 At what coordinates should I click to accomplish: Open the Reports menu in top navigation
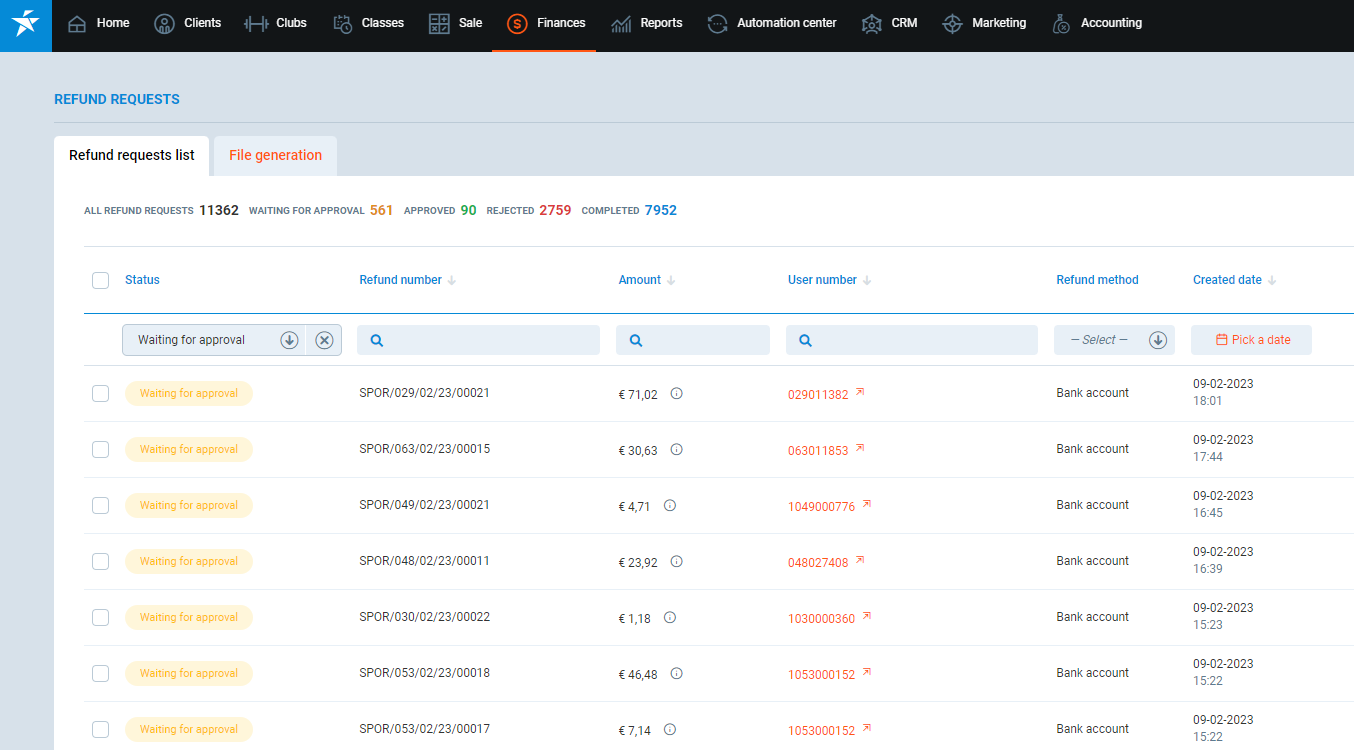click(x=646, y=23)
